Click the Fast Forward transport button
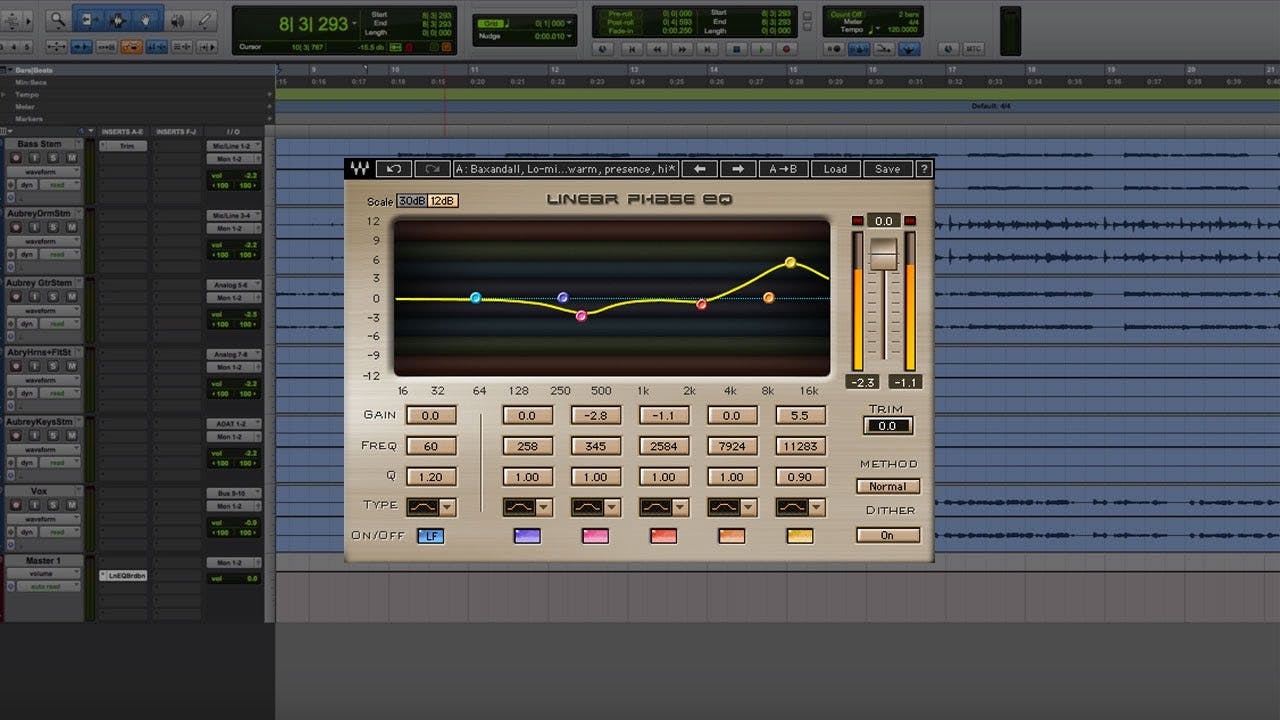The width and height of the screenshot is (1280, 720). [x=683, y=48]
